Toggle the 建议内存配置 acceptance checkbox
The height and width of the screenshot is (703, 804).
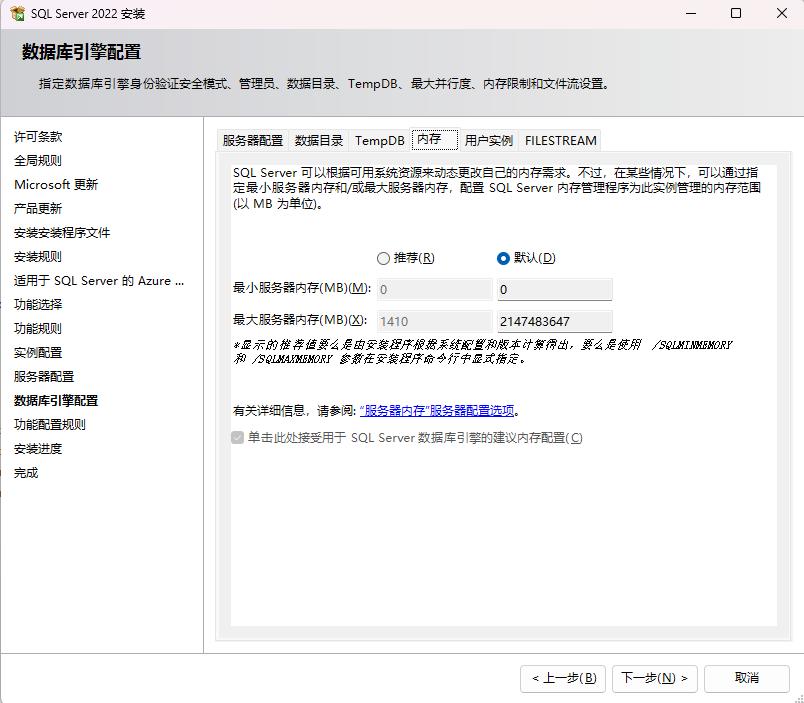[238, 438]
